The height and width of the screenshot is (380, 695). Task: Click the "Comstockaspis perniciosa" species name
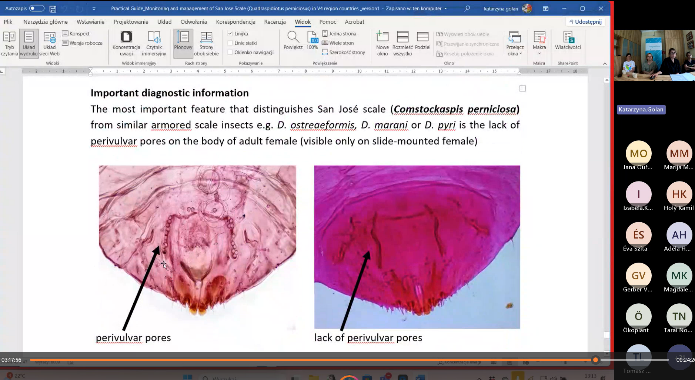tap(455, 109)
